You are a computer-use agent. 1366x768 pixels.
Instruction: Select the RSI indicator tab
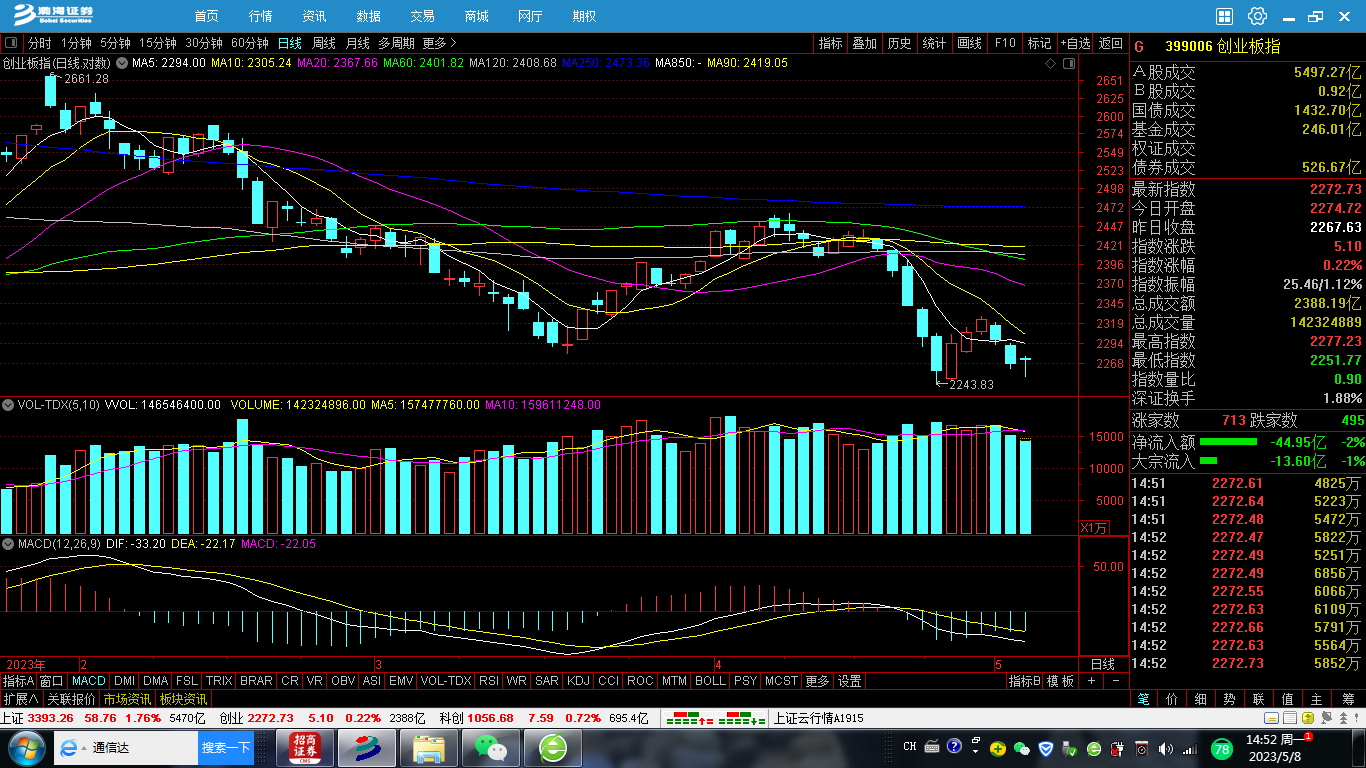[x=488, y=681]
